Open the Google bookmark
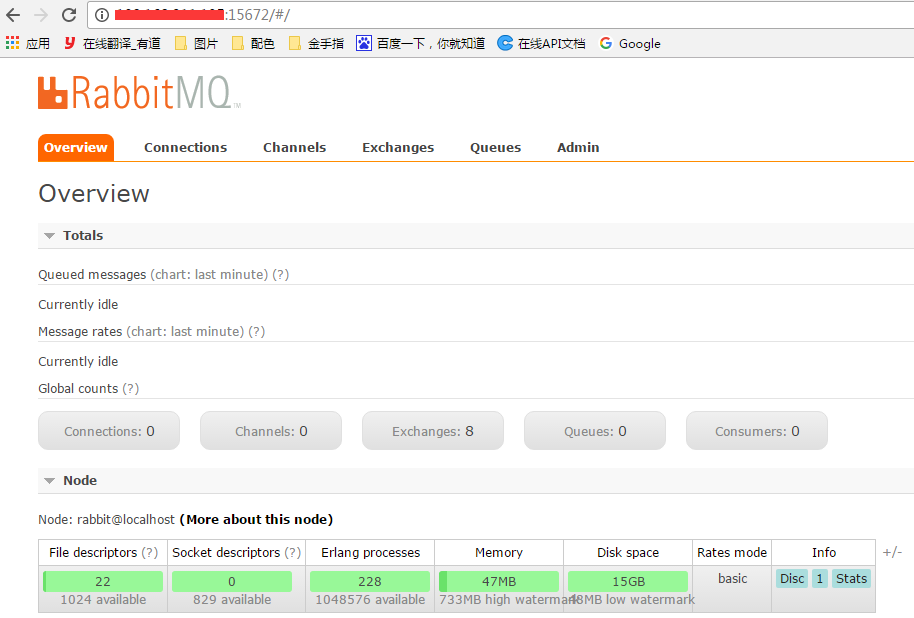 point(630,44)
